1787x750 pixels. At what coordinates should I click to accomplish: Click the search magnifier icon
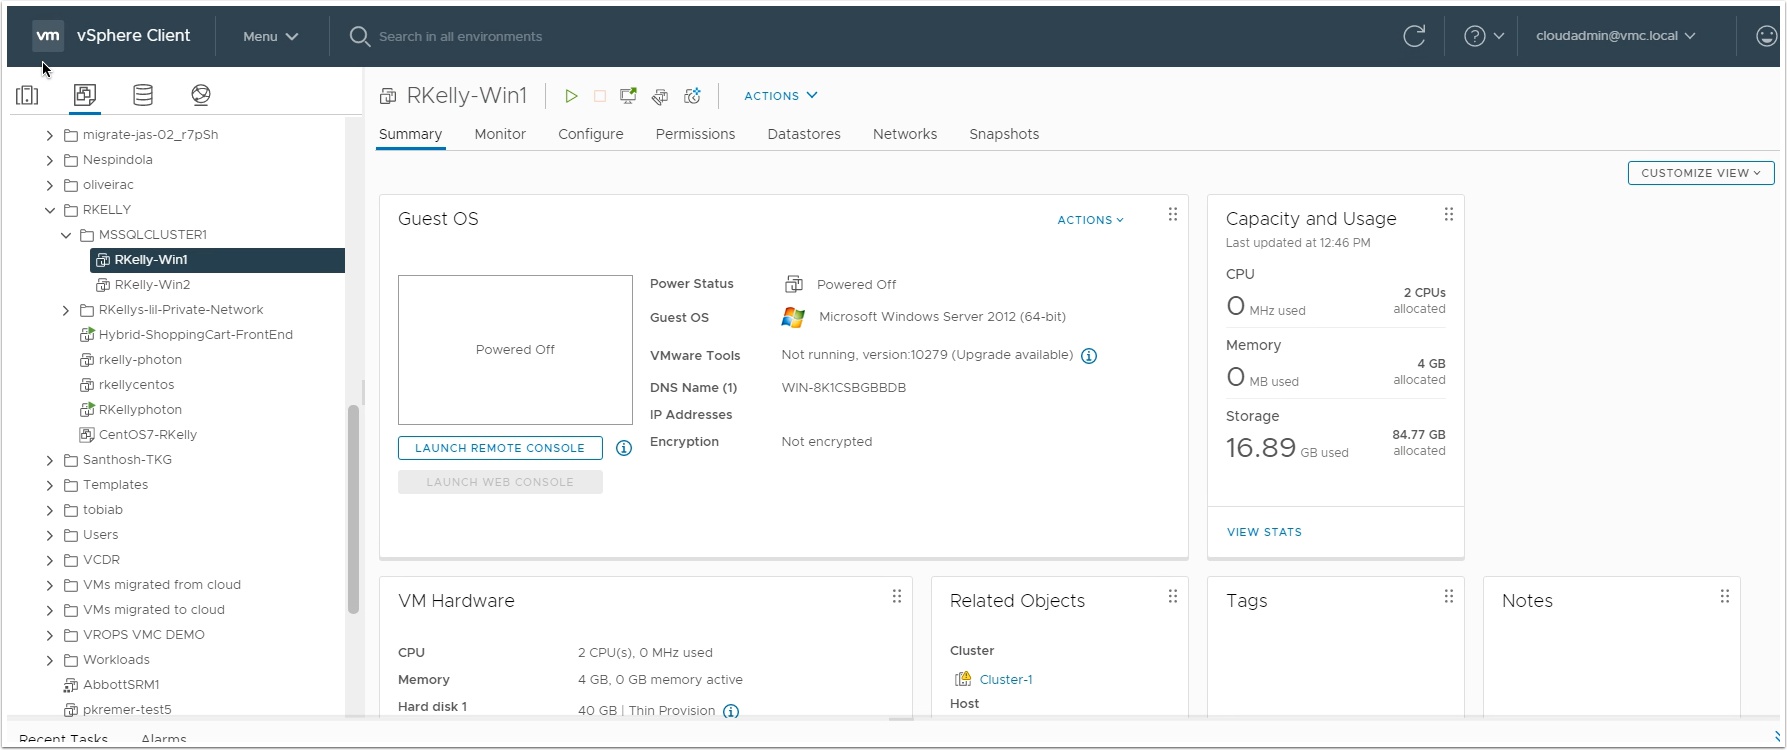(360, 36)
